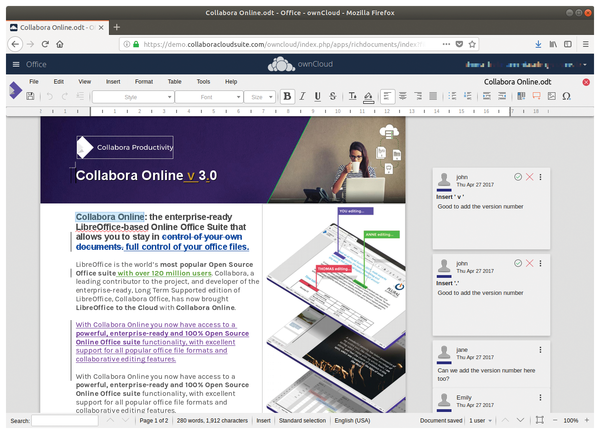
Task: Decrease paragraph indent
Action: coord(502,96)
